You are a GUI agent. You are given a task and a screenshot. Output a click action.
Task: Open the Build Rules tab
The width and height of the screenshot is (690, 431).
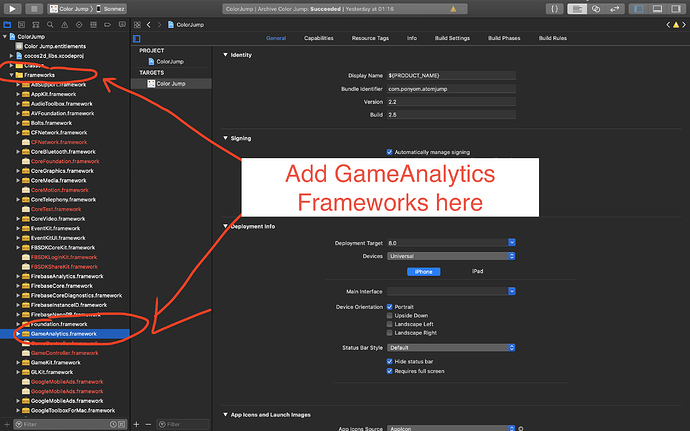553,38
